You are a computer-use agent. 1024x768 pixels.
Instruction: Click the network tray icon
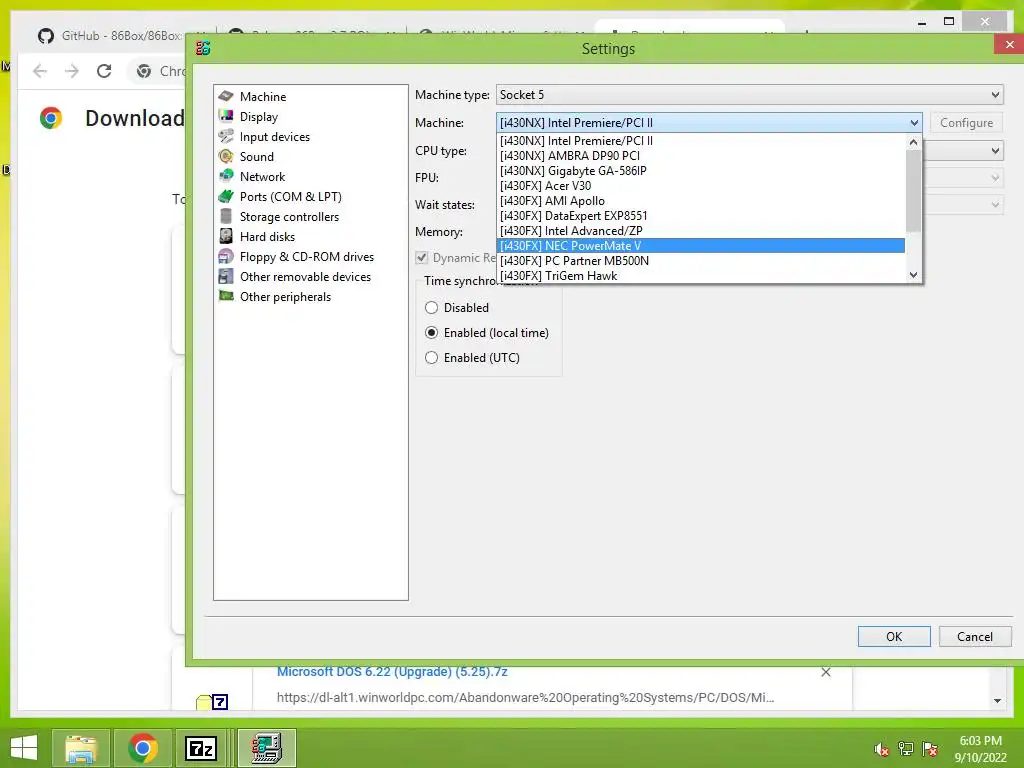coord(906,749)
